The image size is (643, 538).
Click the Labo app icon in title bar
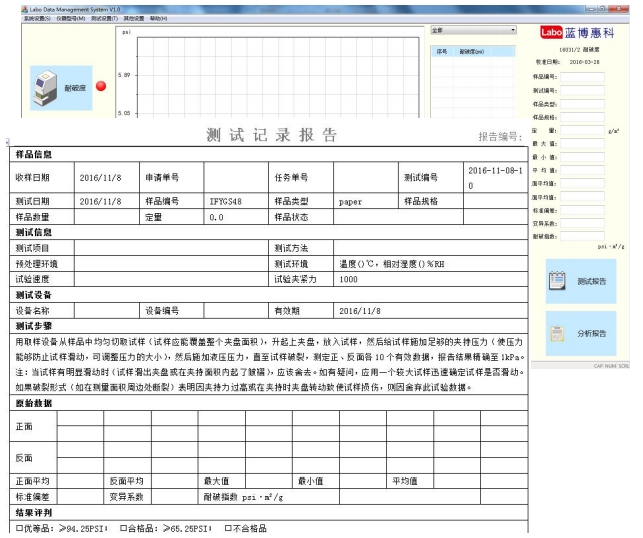coord(25,9)
